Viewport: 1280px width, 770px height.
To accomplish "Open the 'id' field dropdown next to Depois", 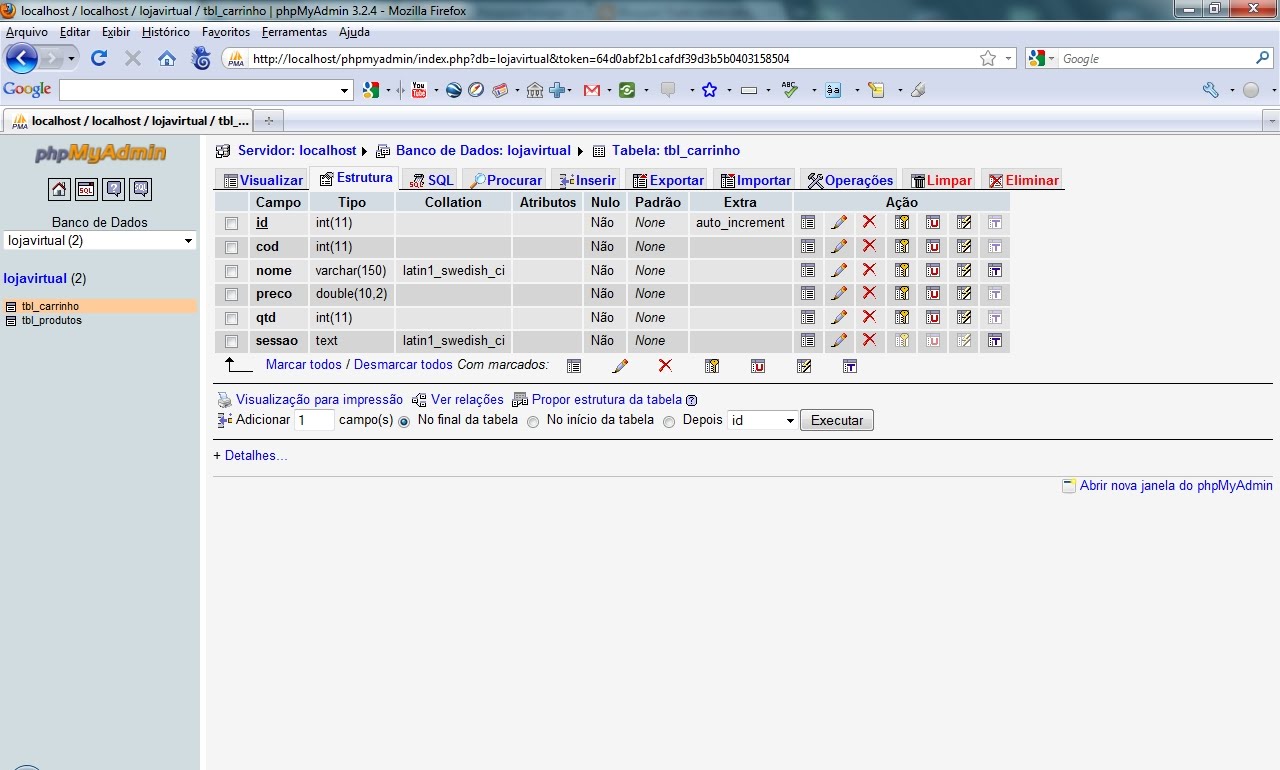I will pyautogui.click(x=760, y=420).
